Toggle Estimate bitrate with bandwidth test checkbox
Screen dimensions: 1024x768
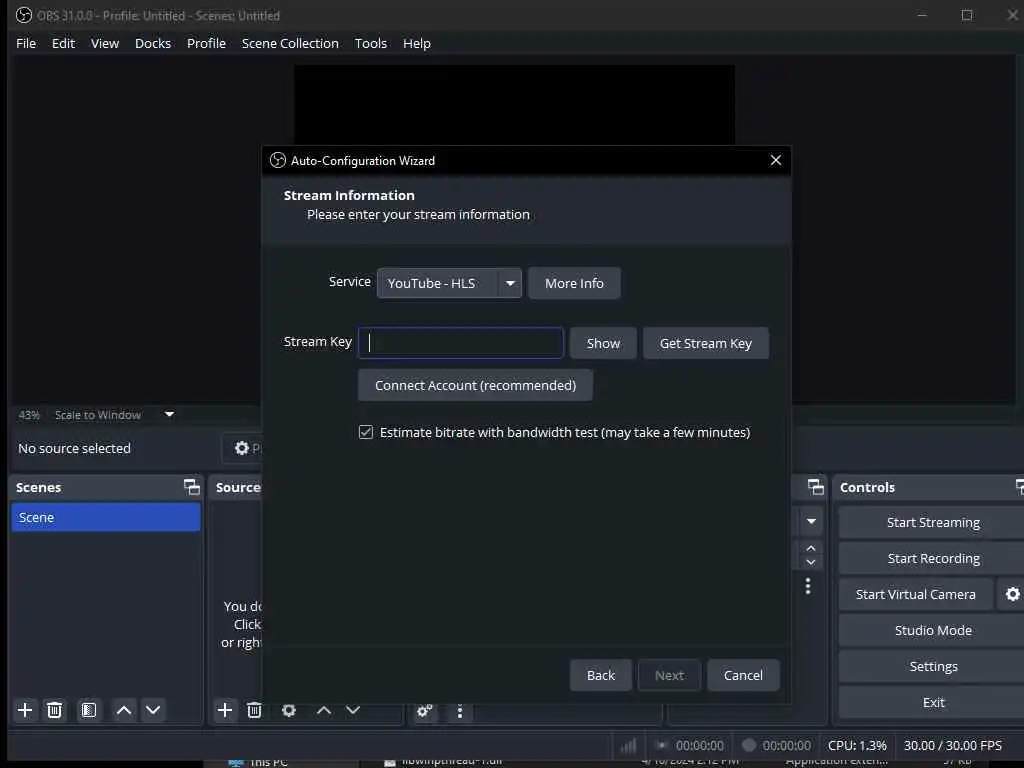(366, 432)
